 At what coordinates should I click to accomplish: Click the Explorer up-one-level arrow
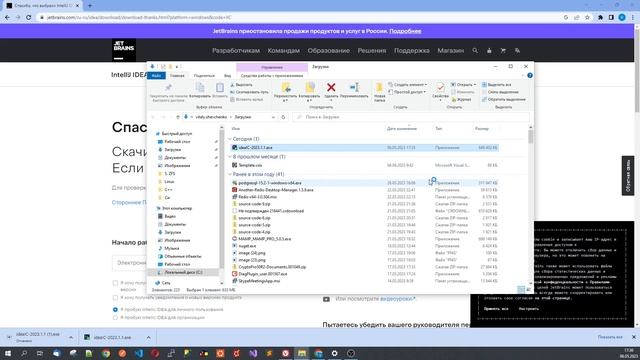178,117
